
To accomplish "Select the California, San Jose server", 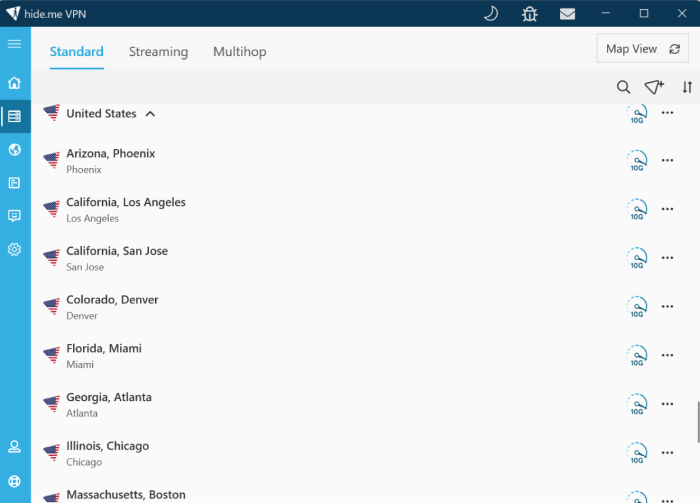I will point(365,258).
